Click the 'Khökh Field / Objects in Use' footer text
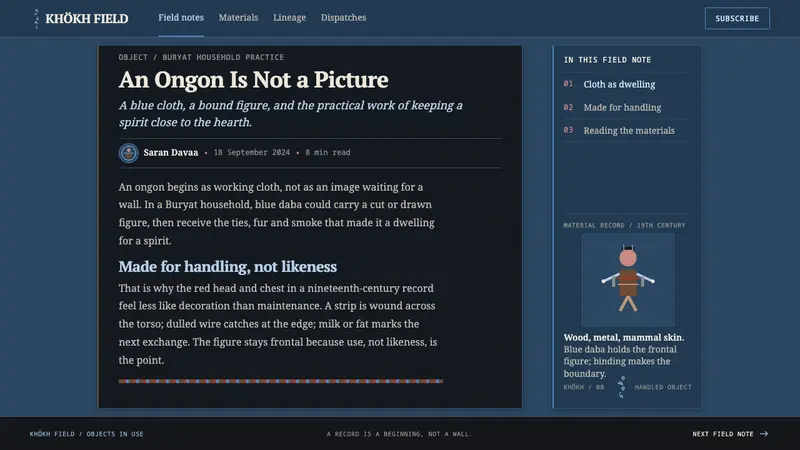Image resolution: width=800 pixels, height=450 pixels. (x=87, y=434)
